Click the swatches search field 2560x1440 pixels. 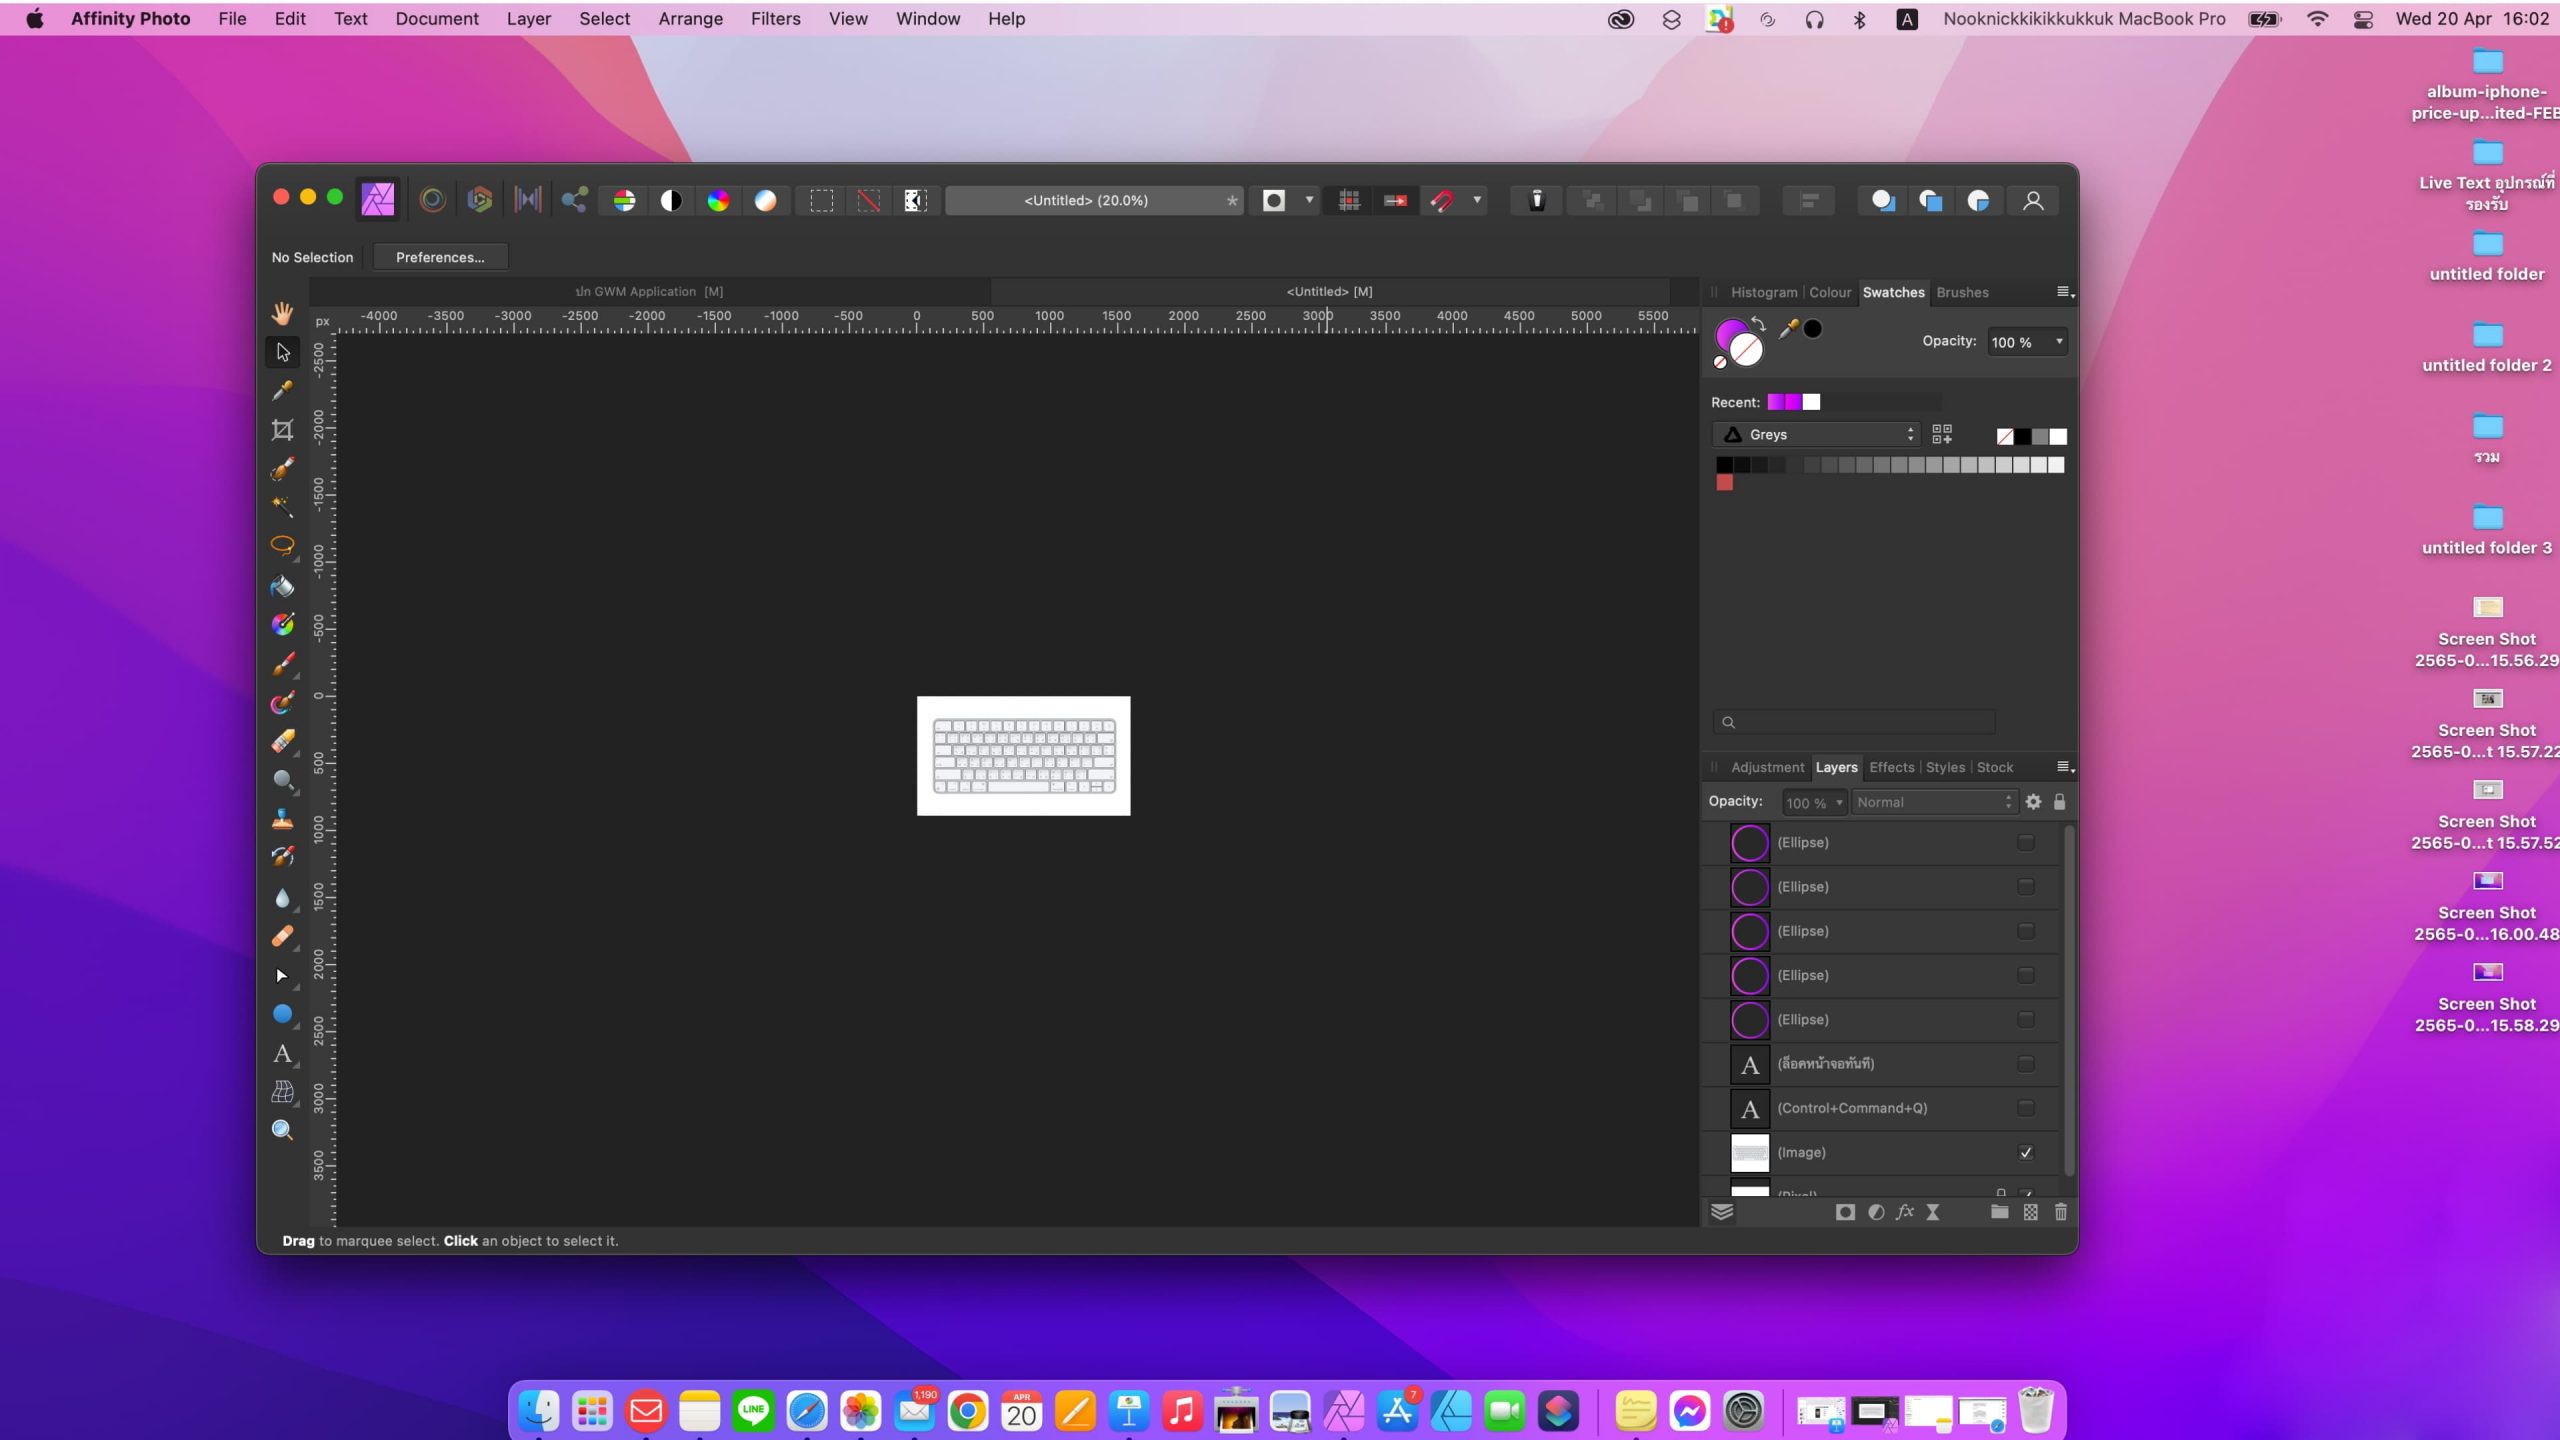pos(1856,722)
